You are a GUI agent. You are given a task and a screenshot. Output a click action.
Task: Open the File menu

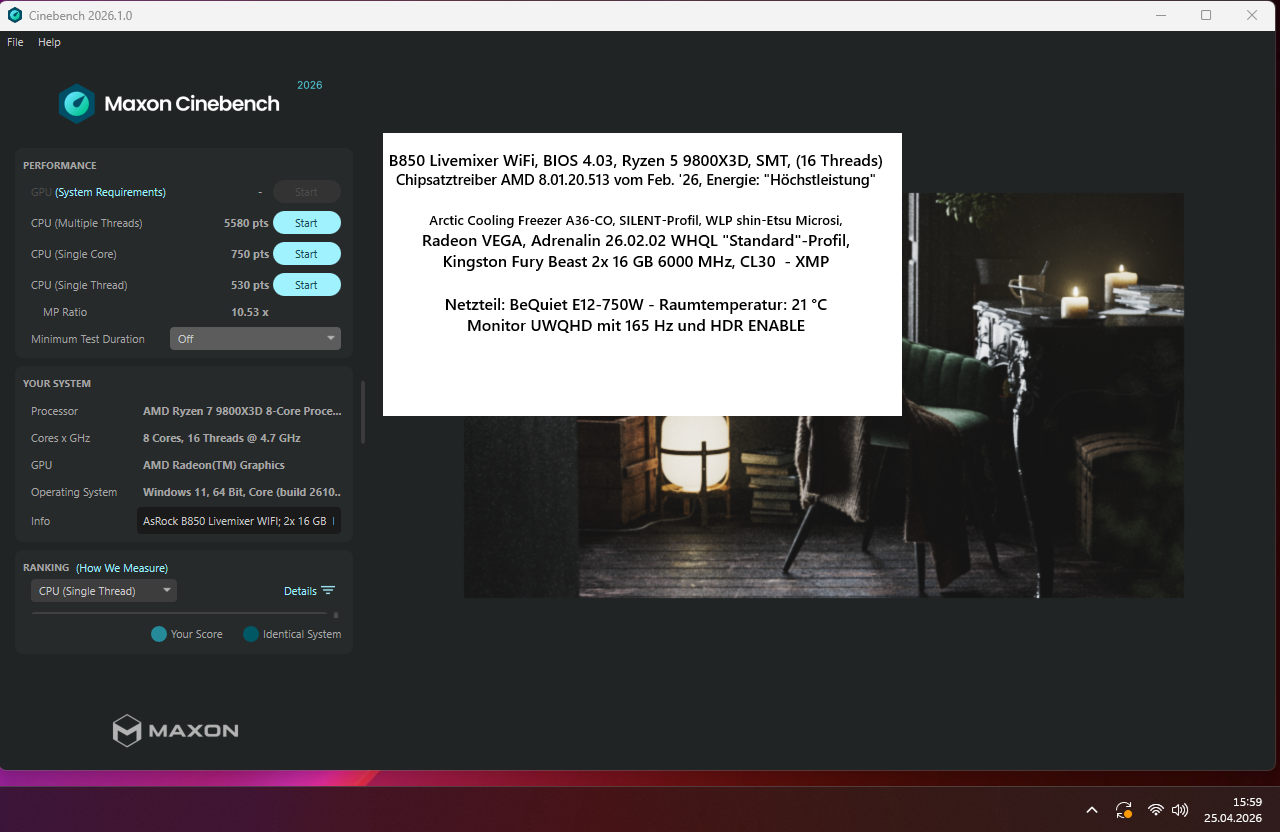(x=15, y=42)
